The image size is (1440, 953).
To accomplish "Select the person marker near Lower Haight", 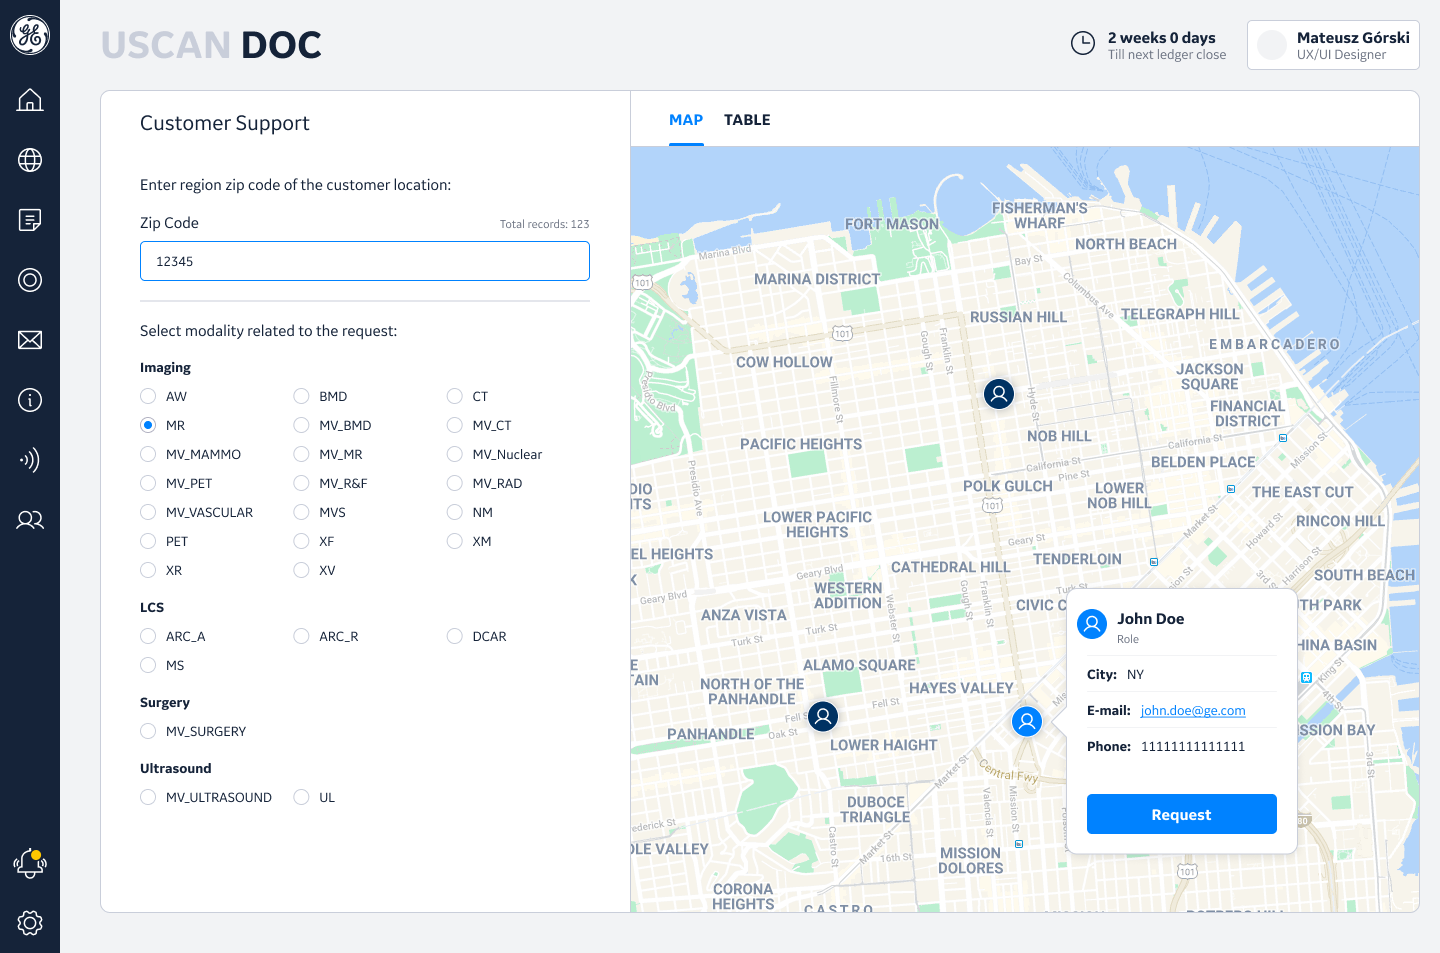I will coord(823,716).
